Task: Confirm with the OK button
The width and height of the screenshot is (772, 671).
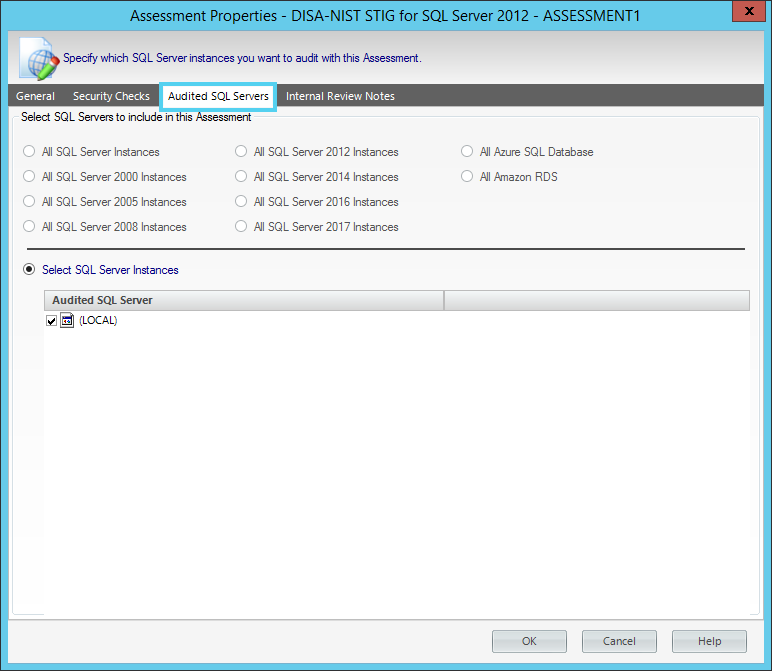Action: [x=529, y=641]
